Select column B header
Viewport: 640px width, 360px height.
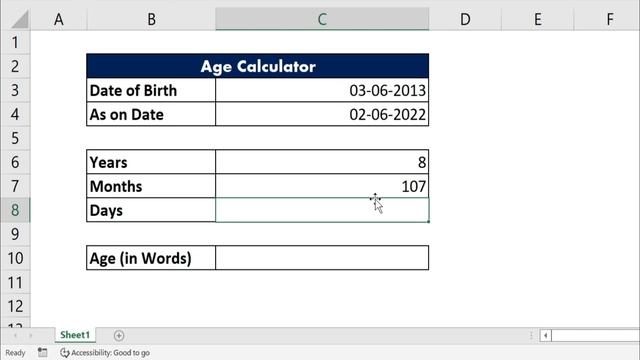tap(151, 19)
